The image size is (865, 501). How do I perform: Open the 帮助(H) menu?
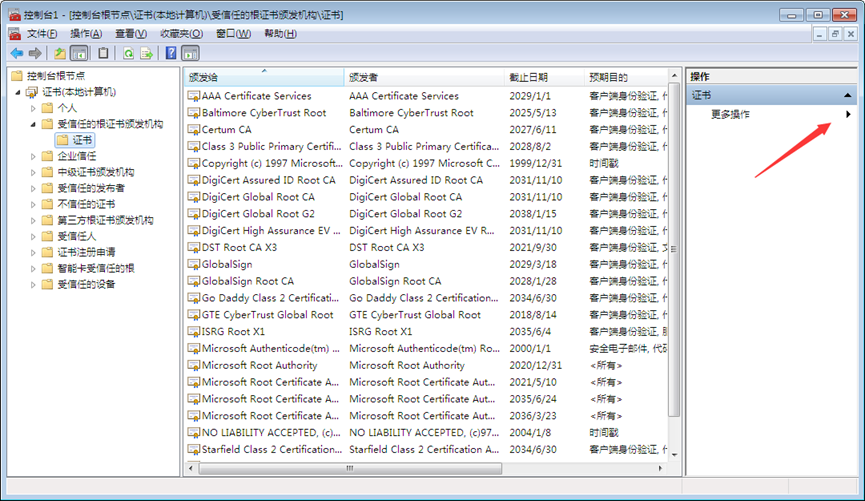(x=280, y=34)
